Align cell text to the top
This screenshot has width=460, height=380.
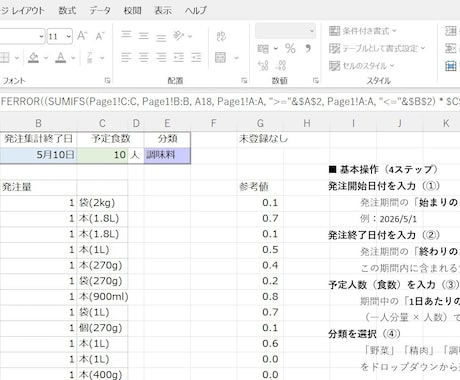[126, 35]
